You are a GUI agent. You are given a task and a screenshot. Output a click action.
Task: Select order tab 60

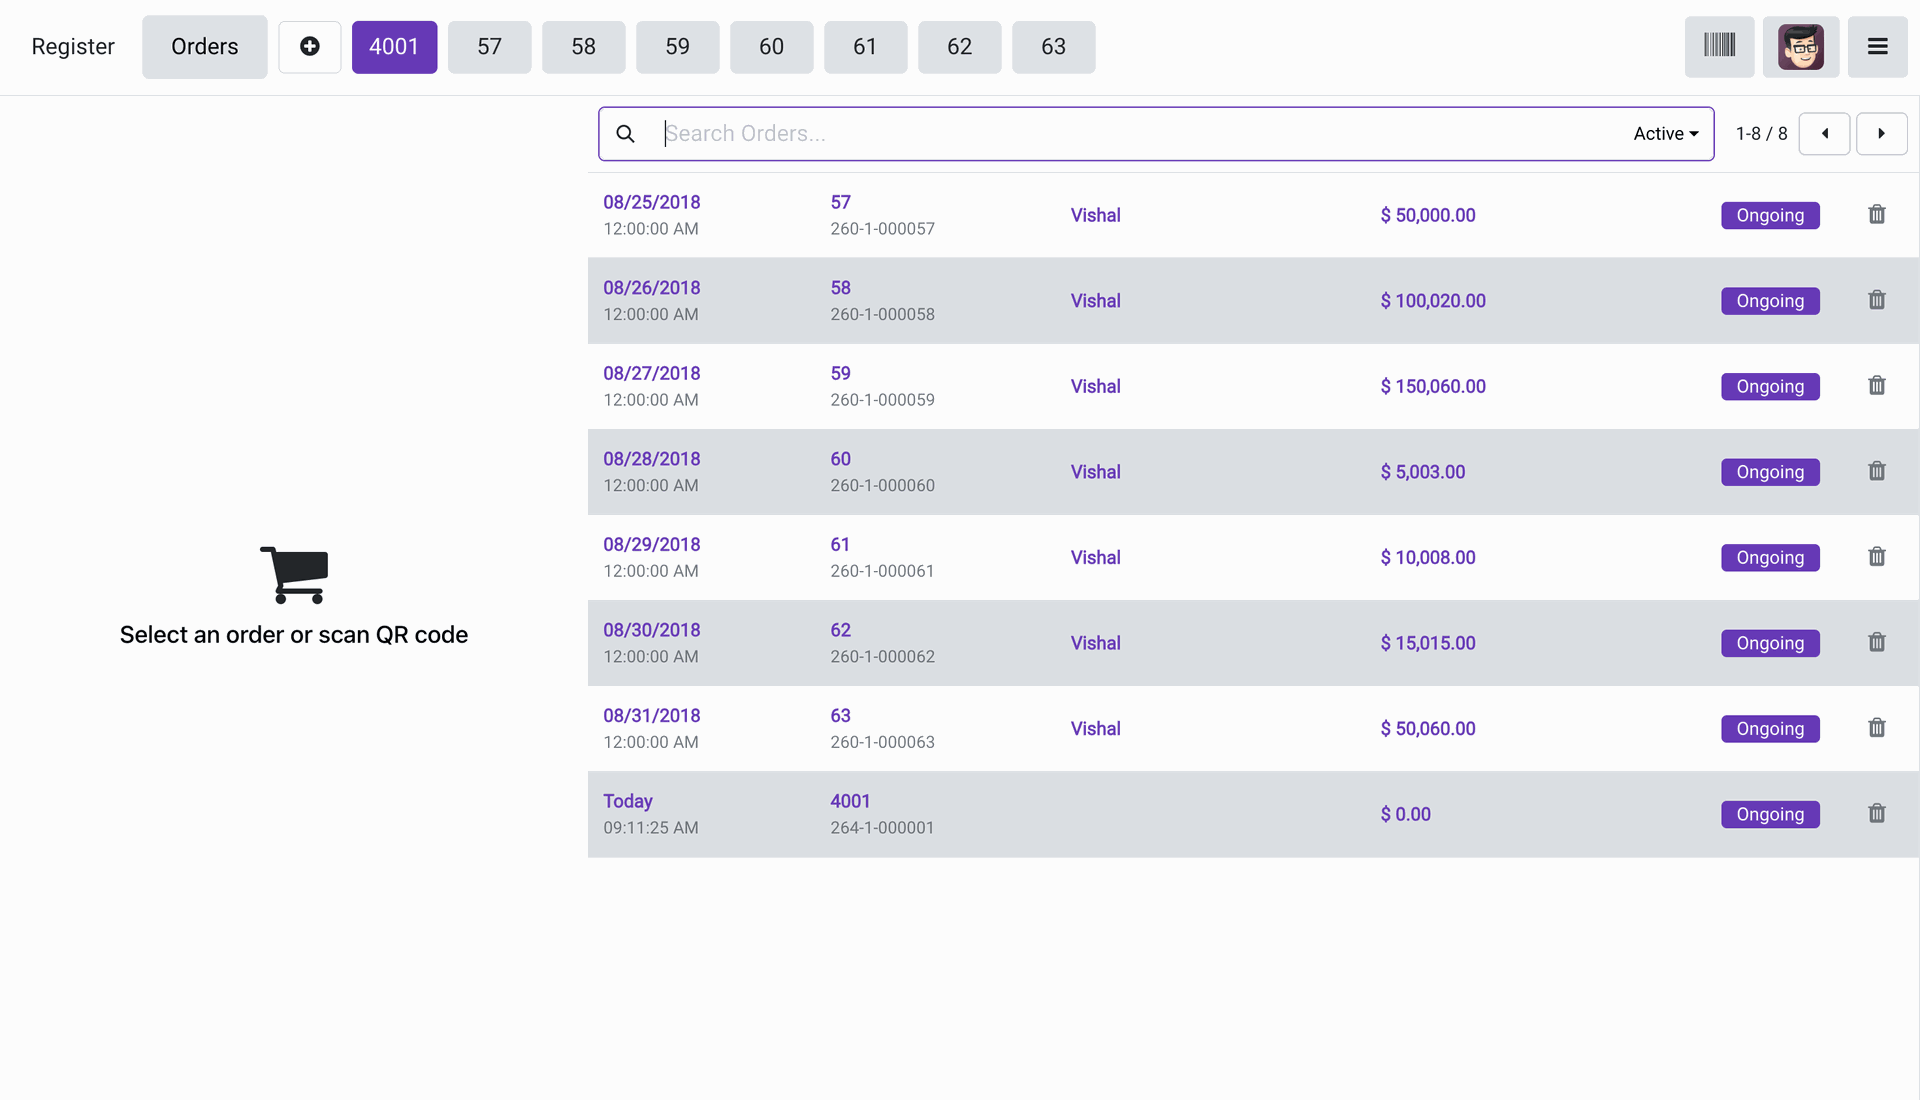point(771,47)
